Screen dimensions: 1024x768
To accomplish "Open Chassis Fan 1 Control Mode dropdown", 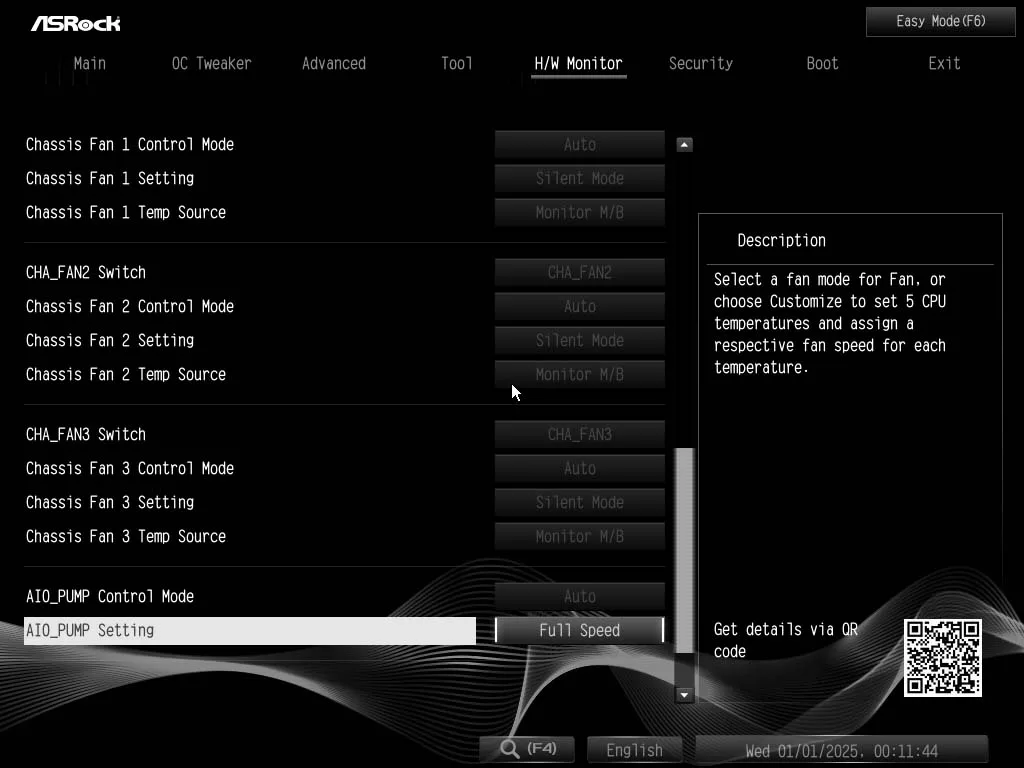I will point(580,144).
